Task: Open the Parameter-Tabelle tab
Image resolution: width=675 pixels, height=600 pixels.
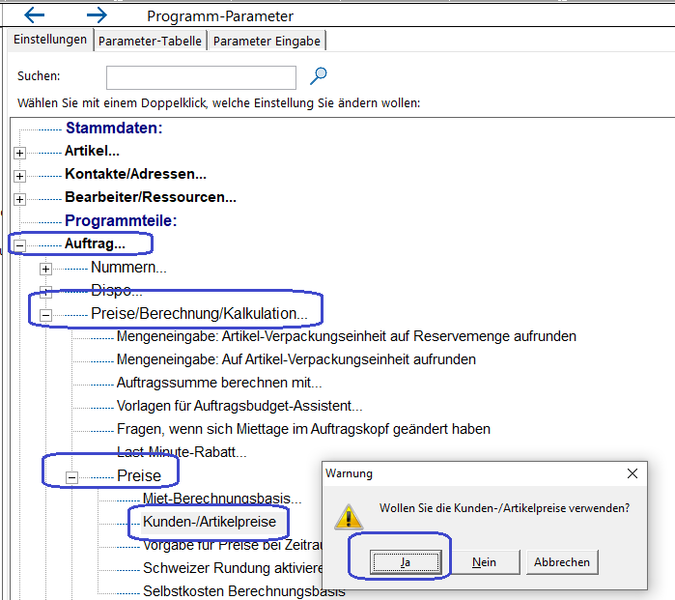Action: click(x=150, y=41)
